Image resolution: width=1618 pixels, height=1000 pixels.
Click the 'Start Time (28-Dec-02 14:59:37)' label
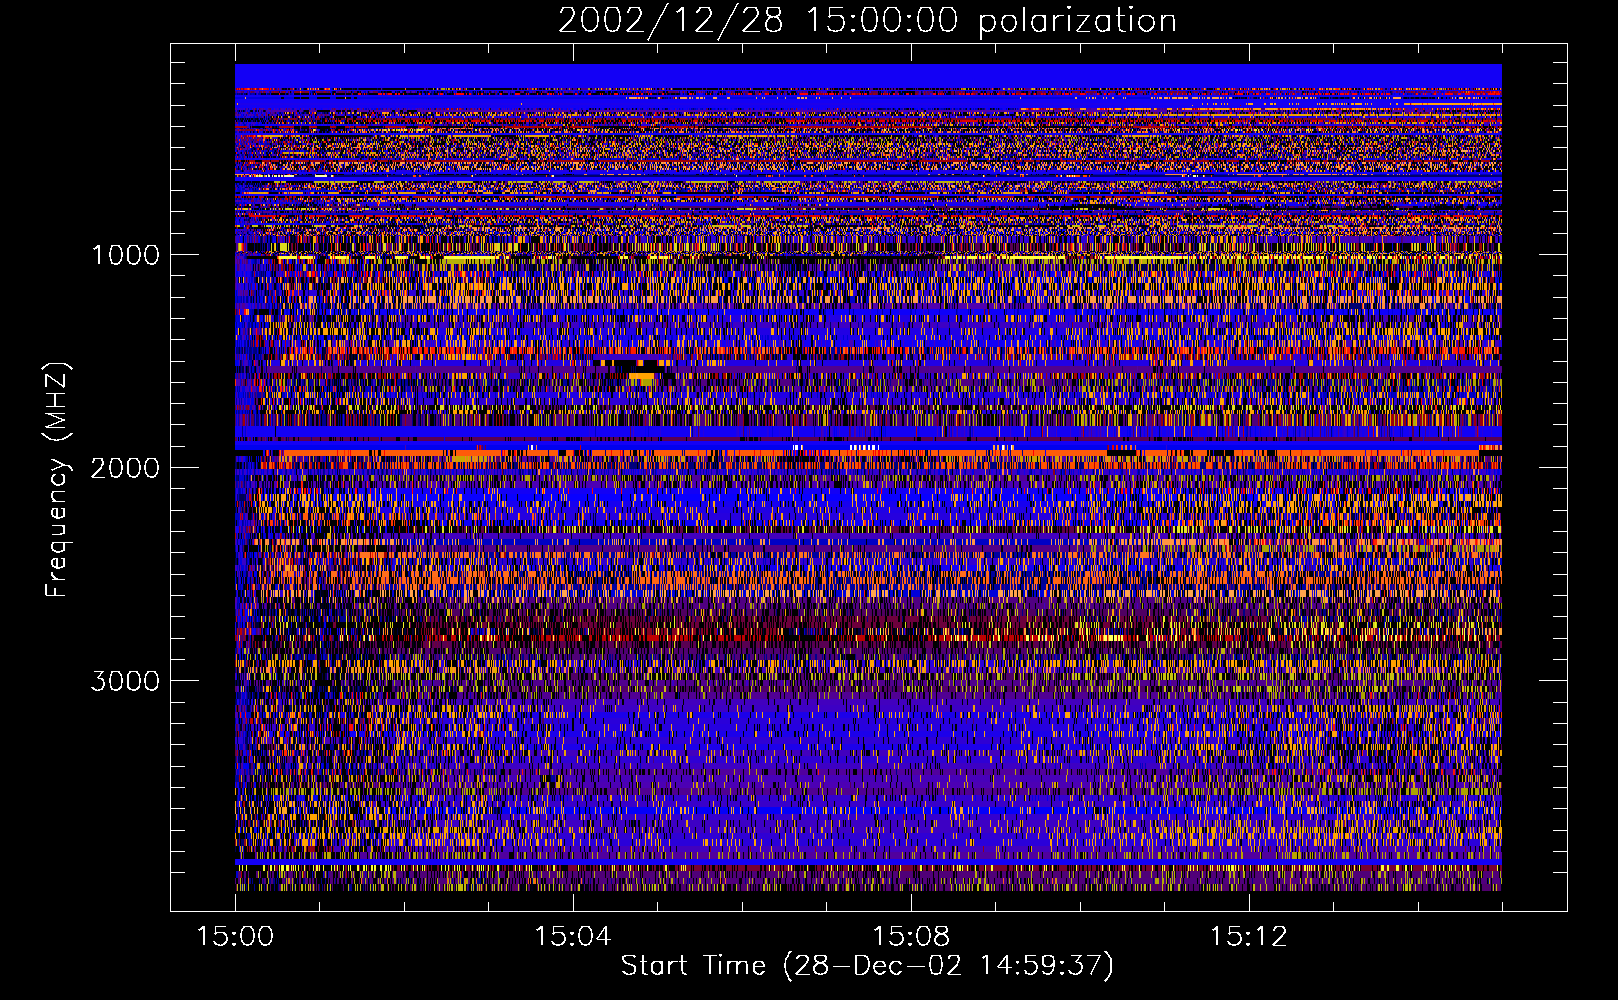tap(867, 966)
